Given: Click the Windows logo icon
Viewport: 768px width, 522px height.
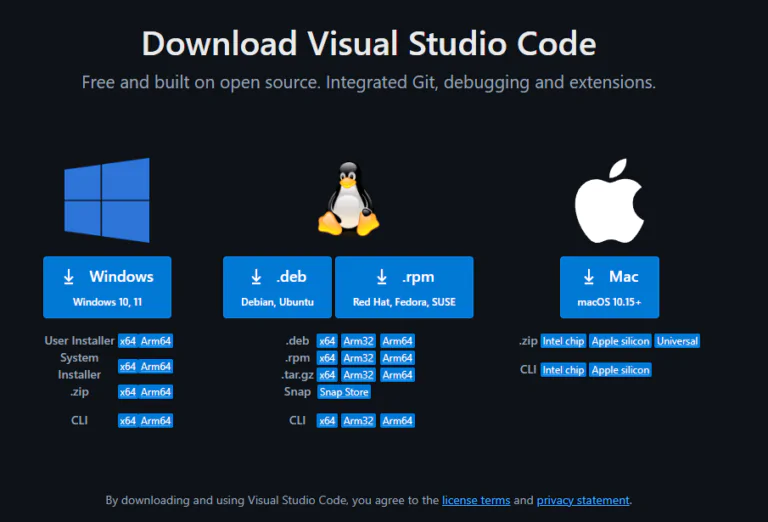Looking at the screenshot, I should coord(107,200).
